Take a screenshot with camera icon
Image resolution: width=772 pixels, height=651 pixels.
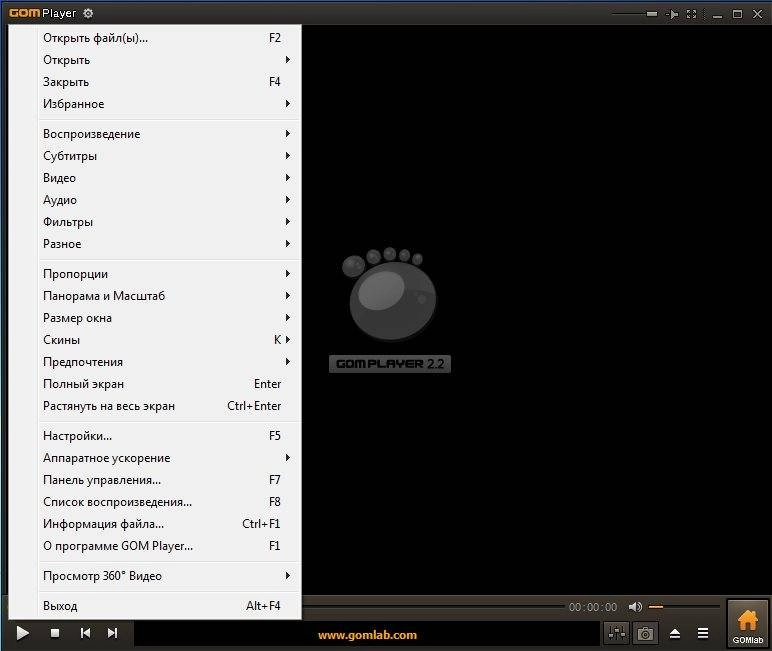(x=645, y=633)
